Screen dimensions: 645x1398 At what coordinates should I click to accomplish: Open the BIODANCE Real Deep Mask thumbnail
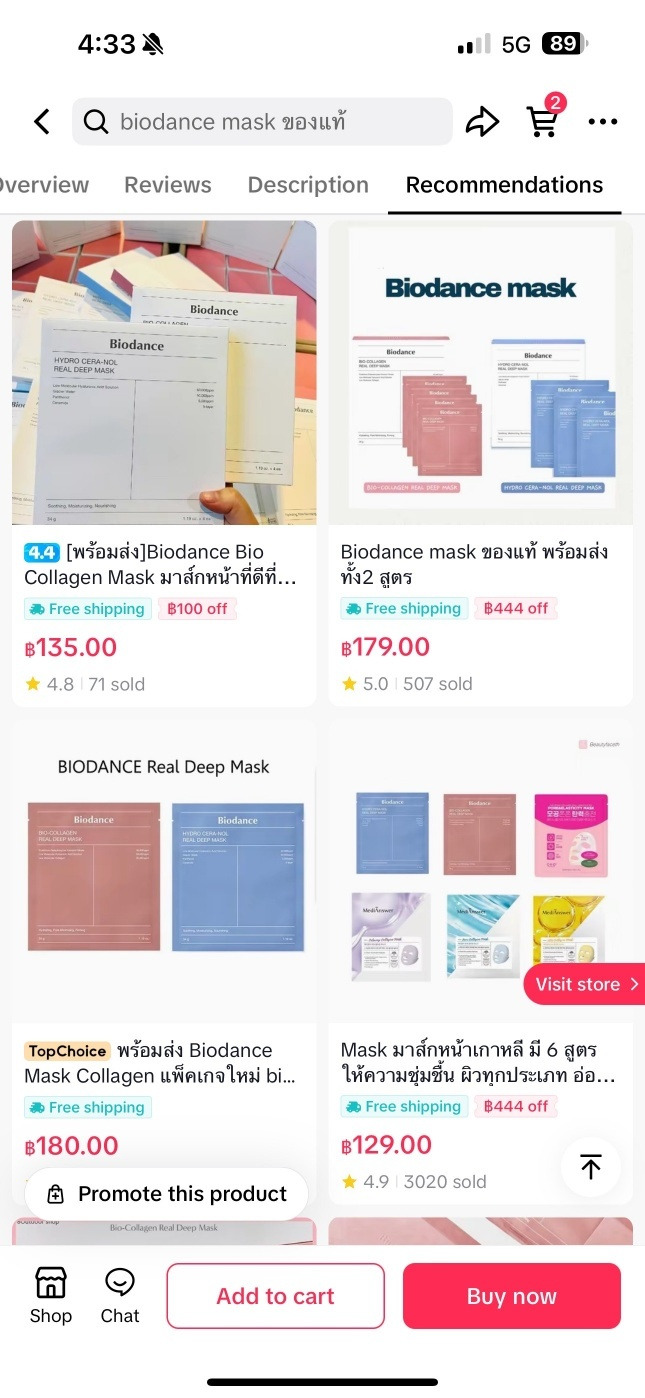coord(164,870)
